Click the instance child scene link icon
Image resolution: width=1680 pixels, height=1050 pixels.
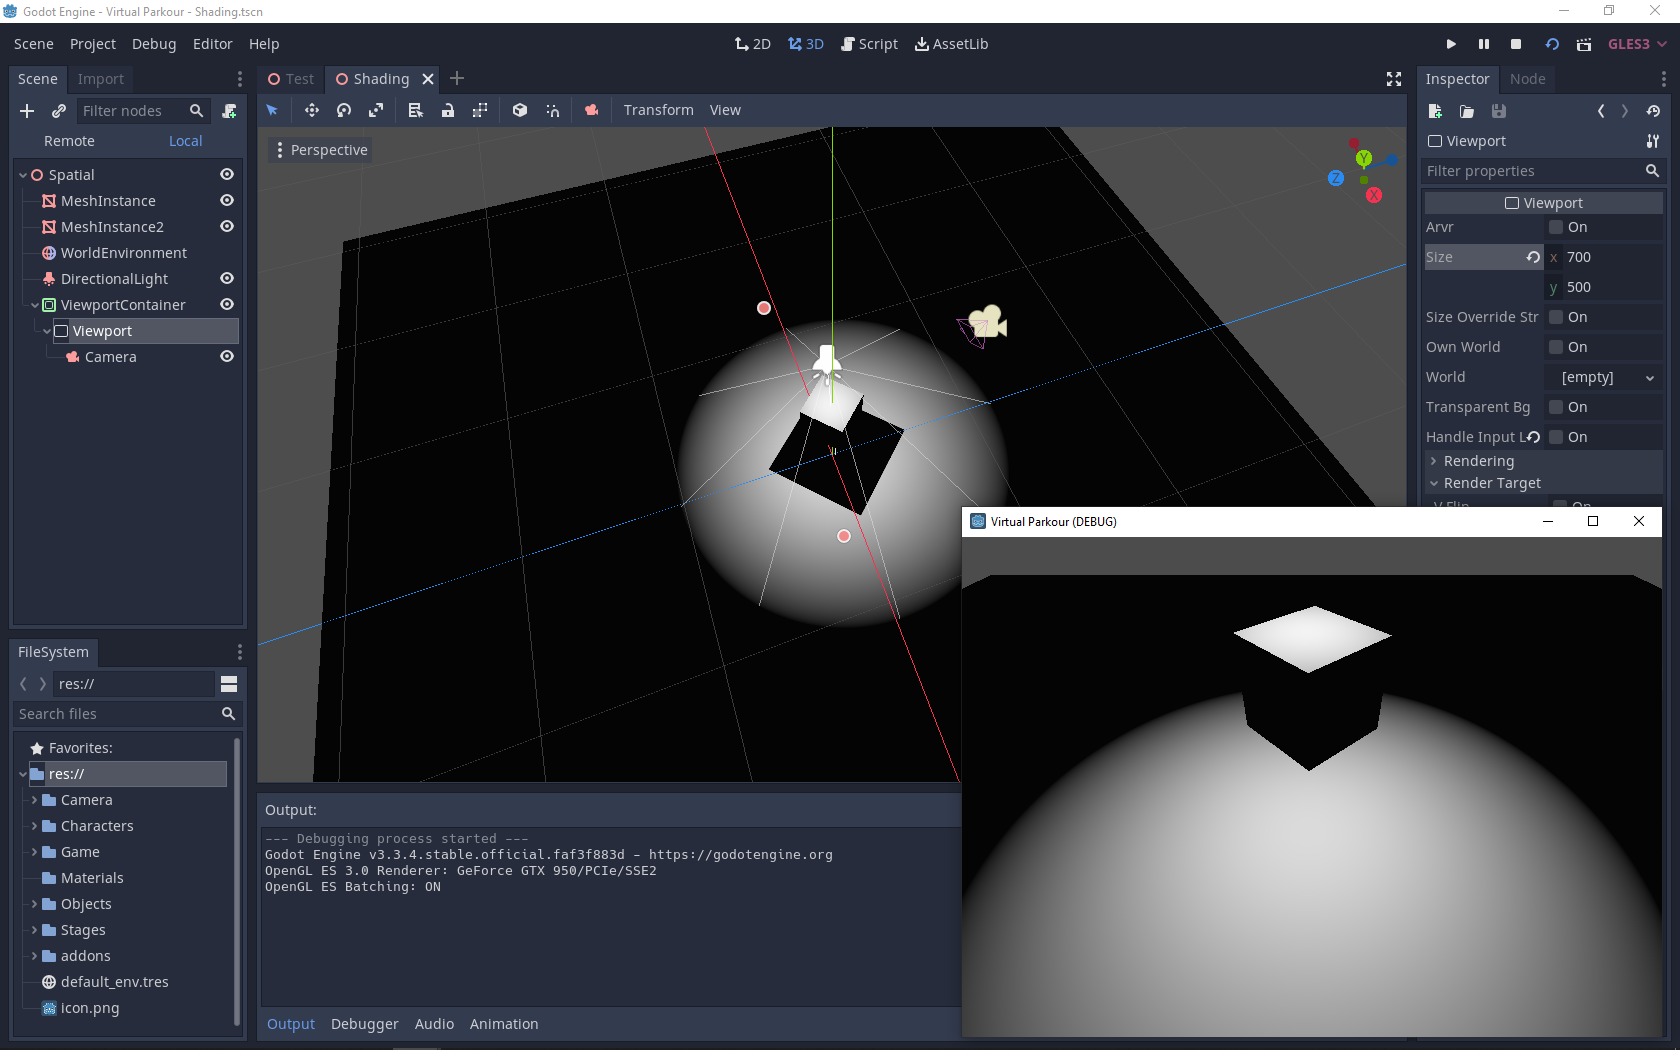click(x=59, y=111)
